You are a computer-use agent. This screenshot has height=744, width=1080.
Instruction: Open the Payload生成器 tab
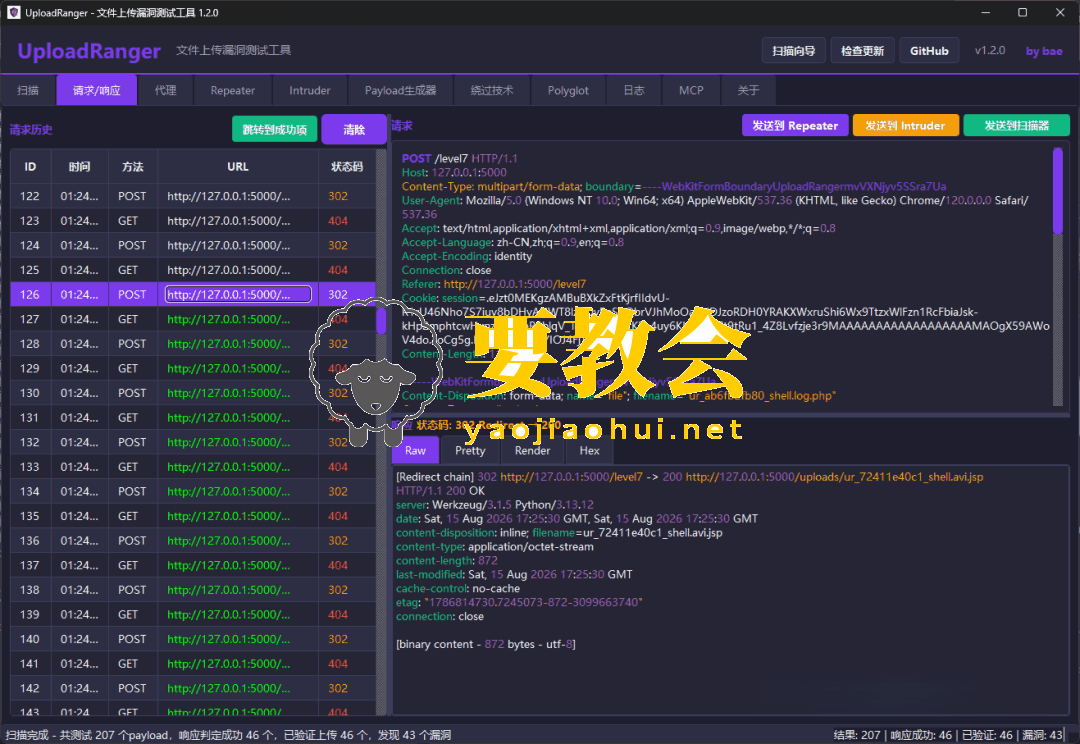401,90
